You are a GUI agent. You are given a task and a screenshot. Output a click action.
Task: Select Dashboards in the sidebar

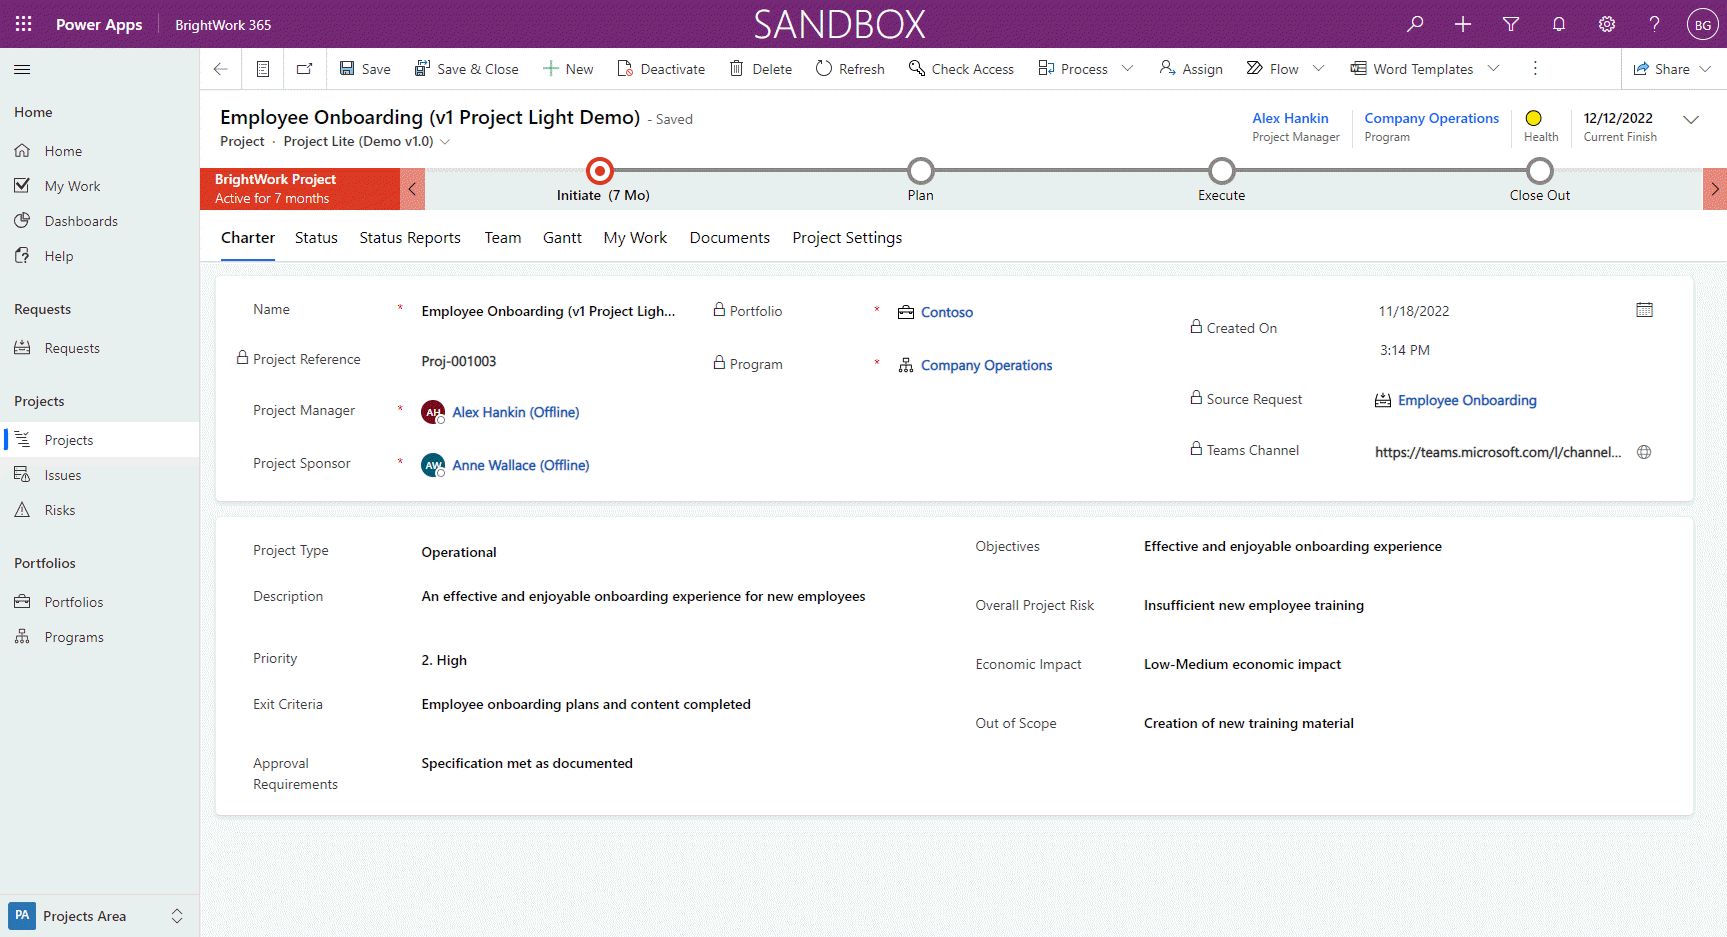80,220
